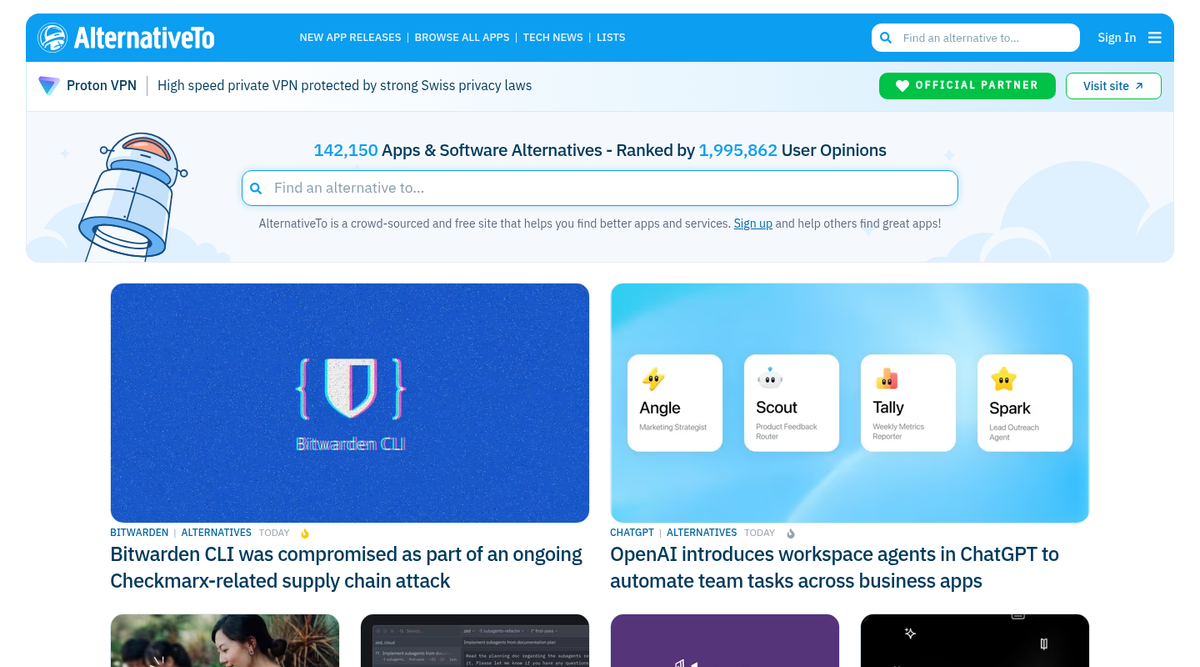Click the Visit site button
Viewport: 1200px width, 667px height.
coord(1113,86)
